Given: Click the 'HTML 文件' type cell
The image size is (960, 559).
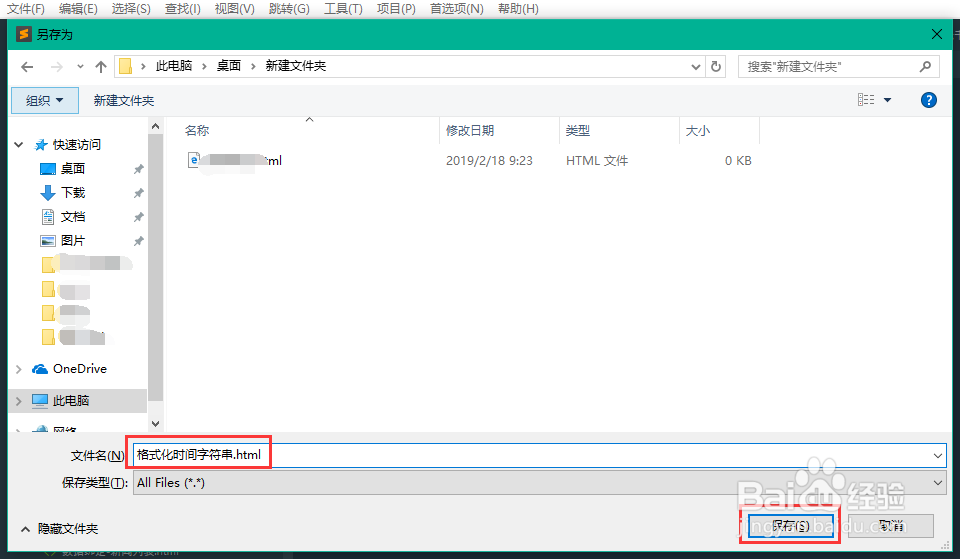Looking at the screenshot, I should point(597,160).
